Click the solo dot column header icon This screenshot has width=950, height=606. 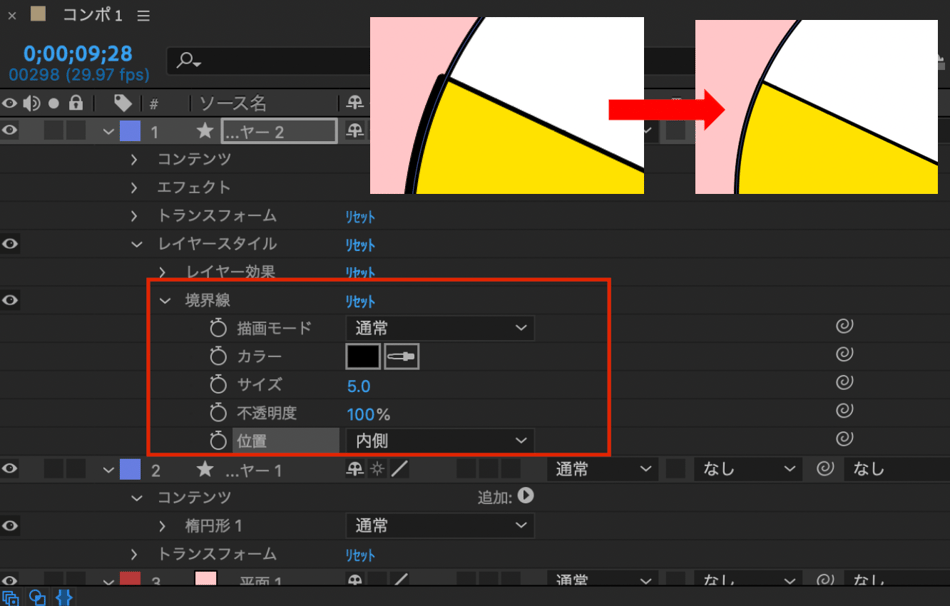pyautogui.click(x=54, y=104)
